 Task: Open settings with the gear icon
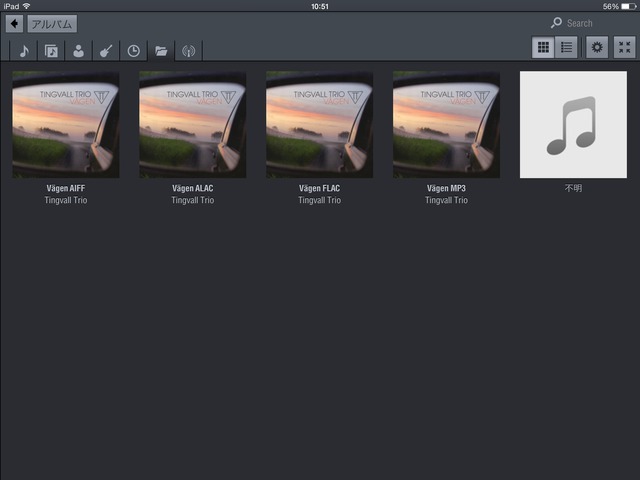pyautogui.click(x=597, y=47)
